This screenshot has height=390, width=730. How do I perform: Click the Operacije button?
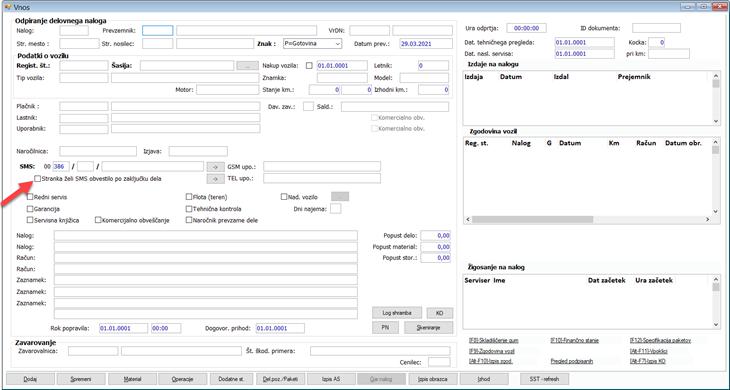click(182, 379)
